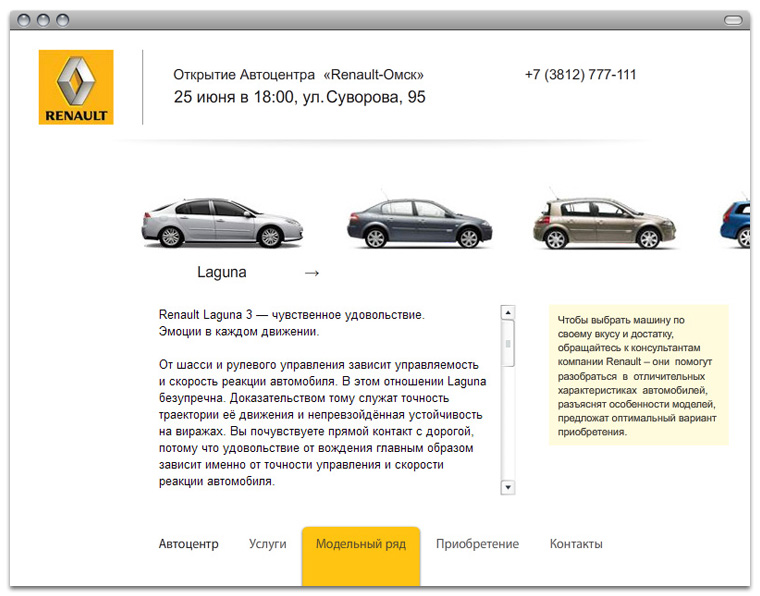Select the Модельный ряд tab
Screen dimensions: 760x596
tap(361, 556)
